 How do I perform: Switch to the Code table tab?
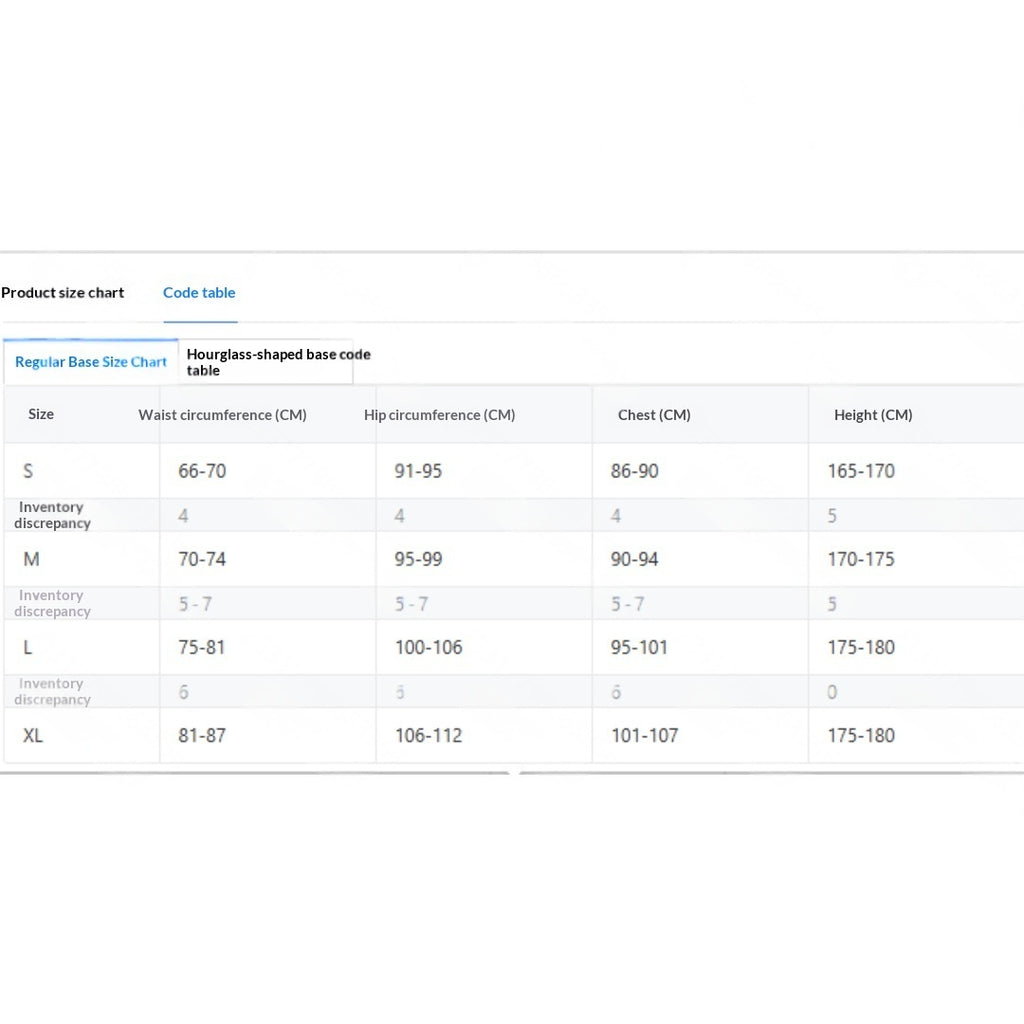click(199, 293)
